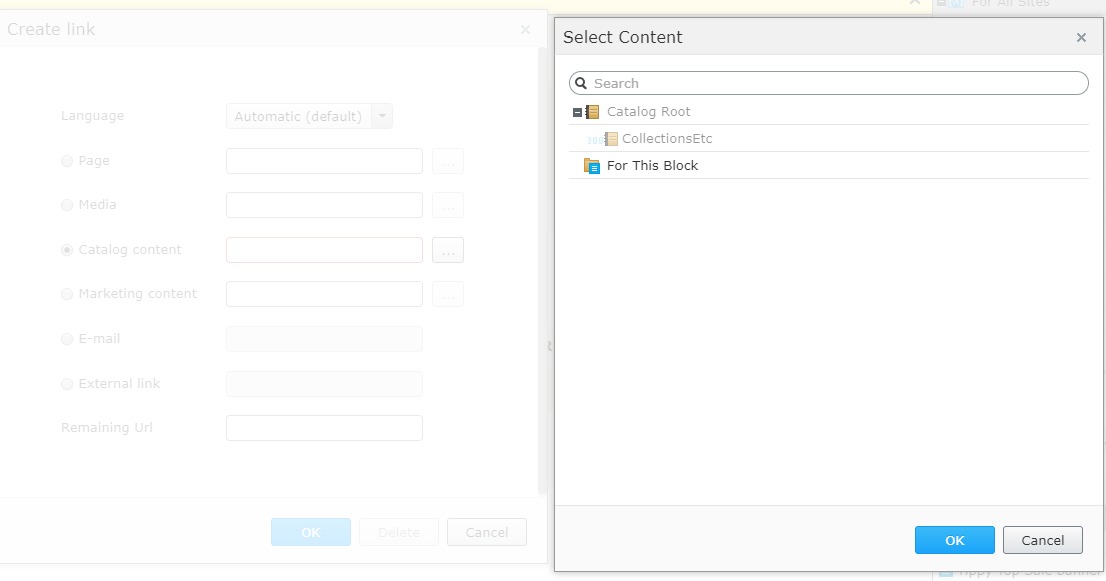Click browse button next to Catalog content
Image resolution: width=1106 pixels, height=581 pixels.
coord(448,251)
